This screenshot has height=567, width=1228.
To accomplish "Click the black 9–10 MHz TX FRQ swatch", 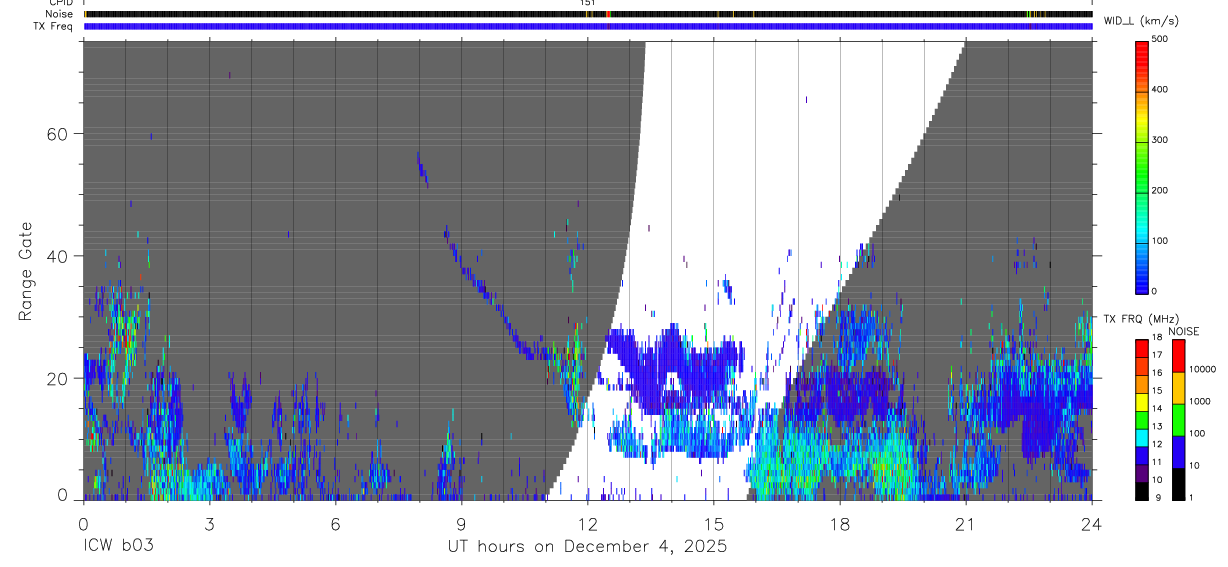I will point(1142,489).
